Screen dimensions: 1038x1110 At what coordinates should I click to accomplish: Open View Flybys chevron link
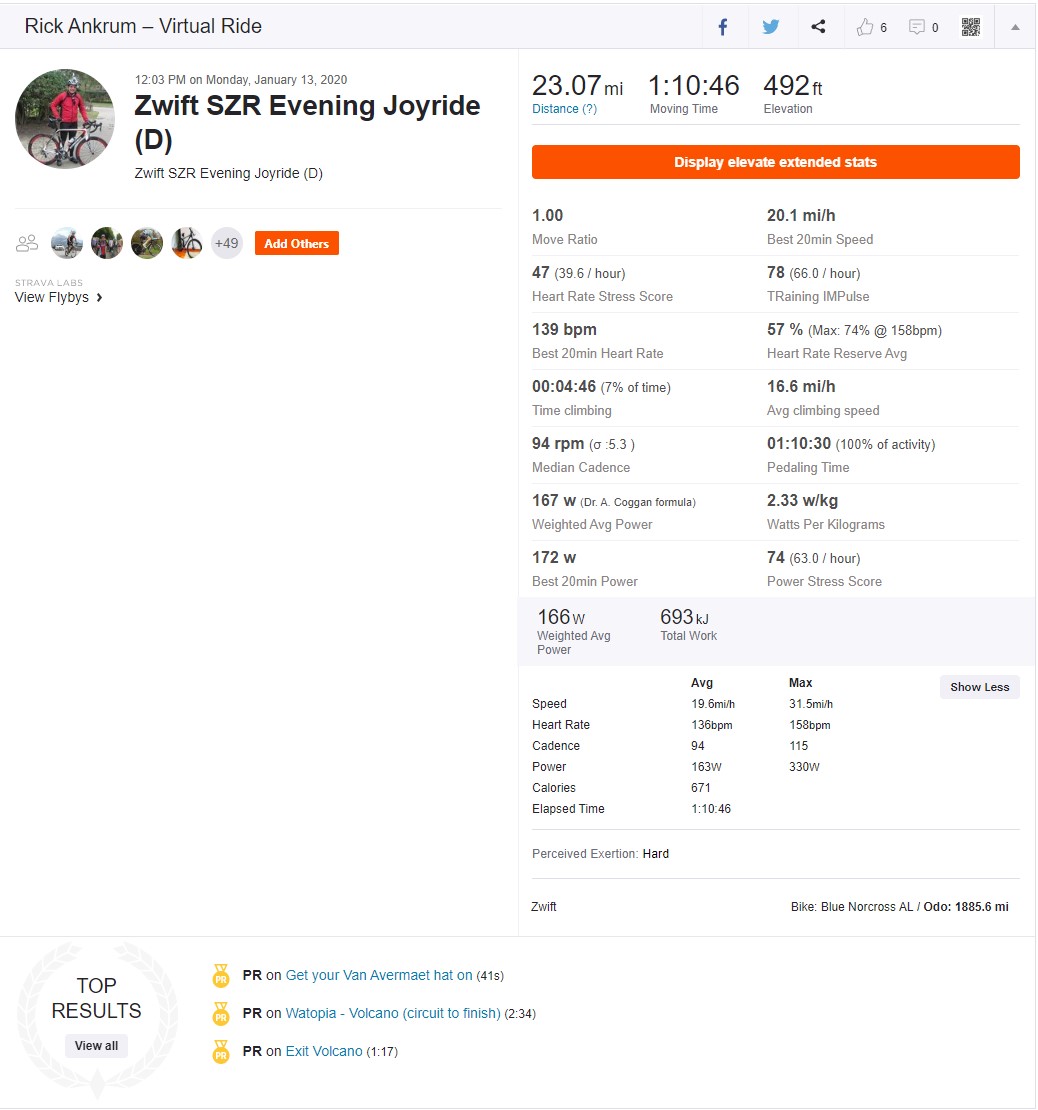click(x=59, y=297)
